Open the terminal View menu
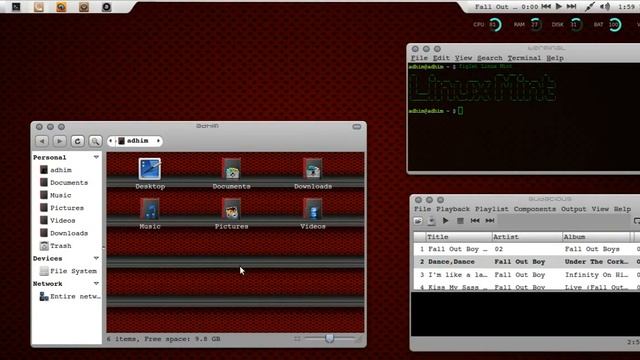The width and height of the screenshot is (640, 360). pyautogui.click(x=463, y=58)
